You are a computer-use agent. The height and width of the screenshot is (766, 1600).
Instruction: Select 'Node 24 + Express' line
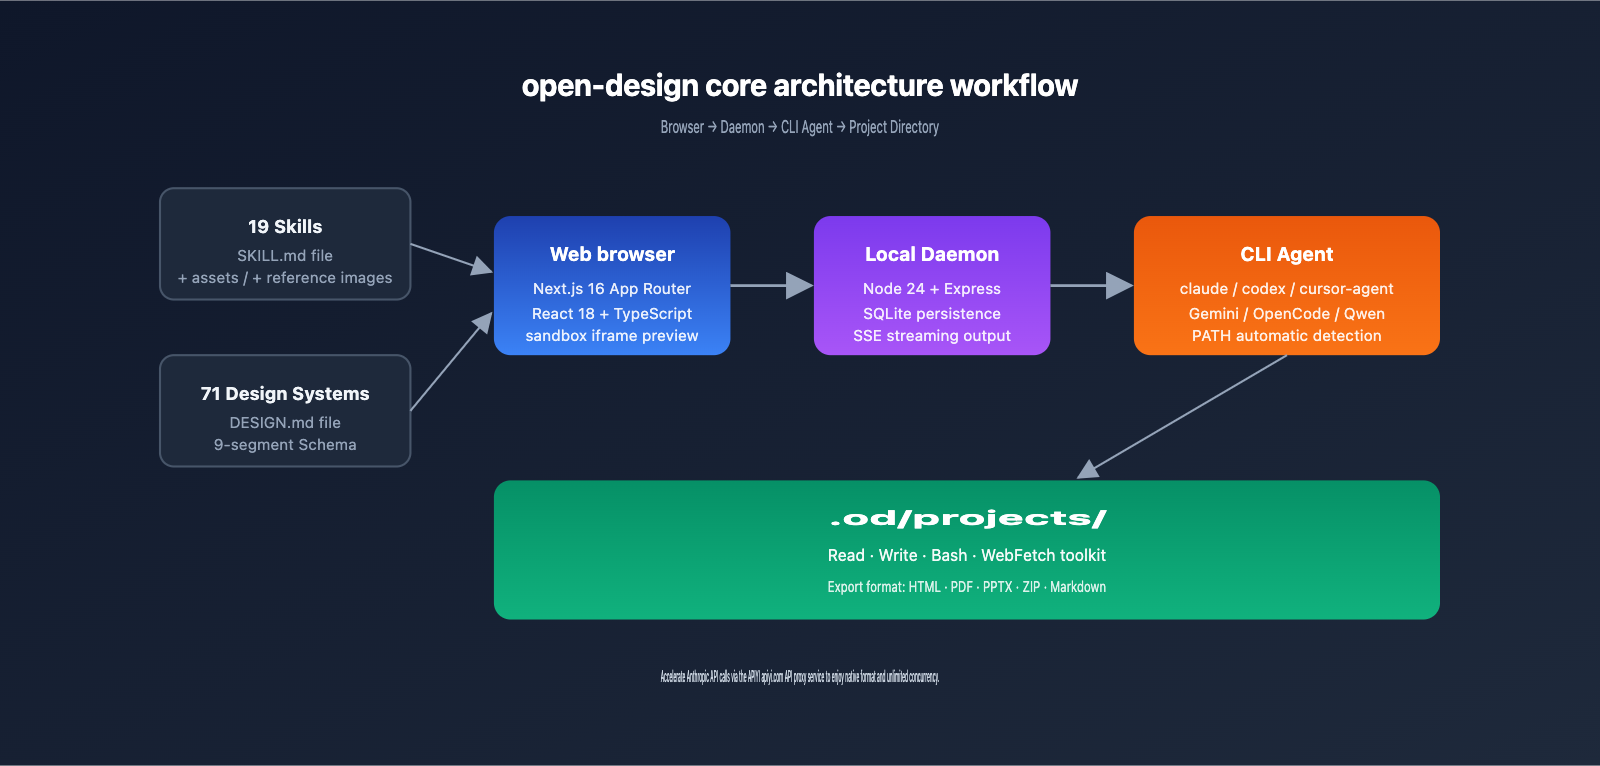click(932, 289)
